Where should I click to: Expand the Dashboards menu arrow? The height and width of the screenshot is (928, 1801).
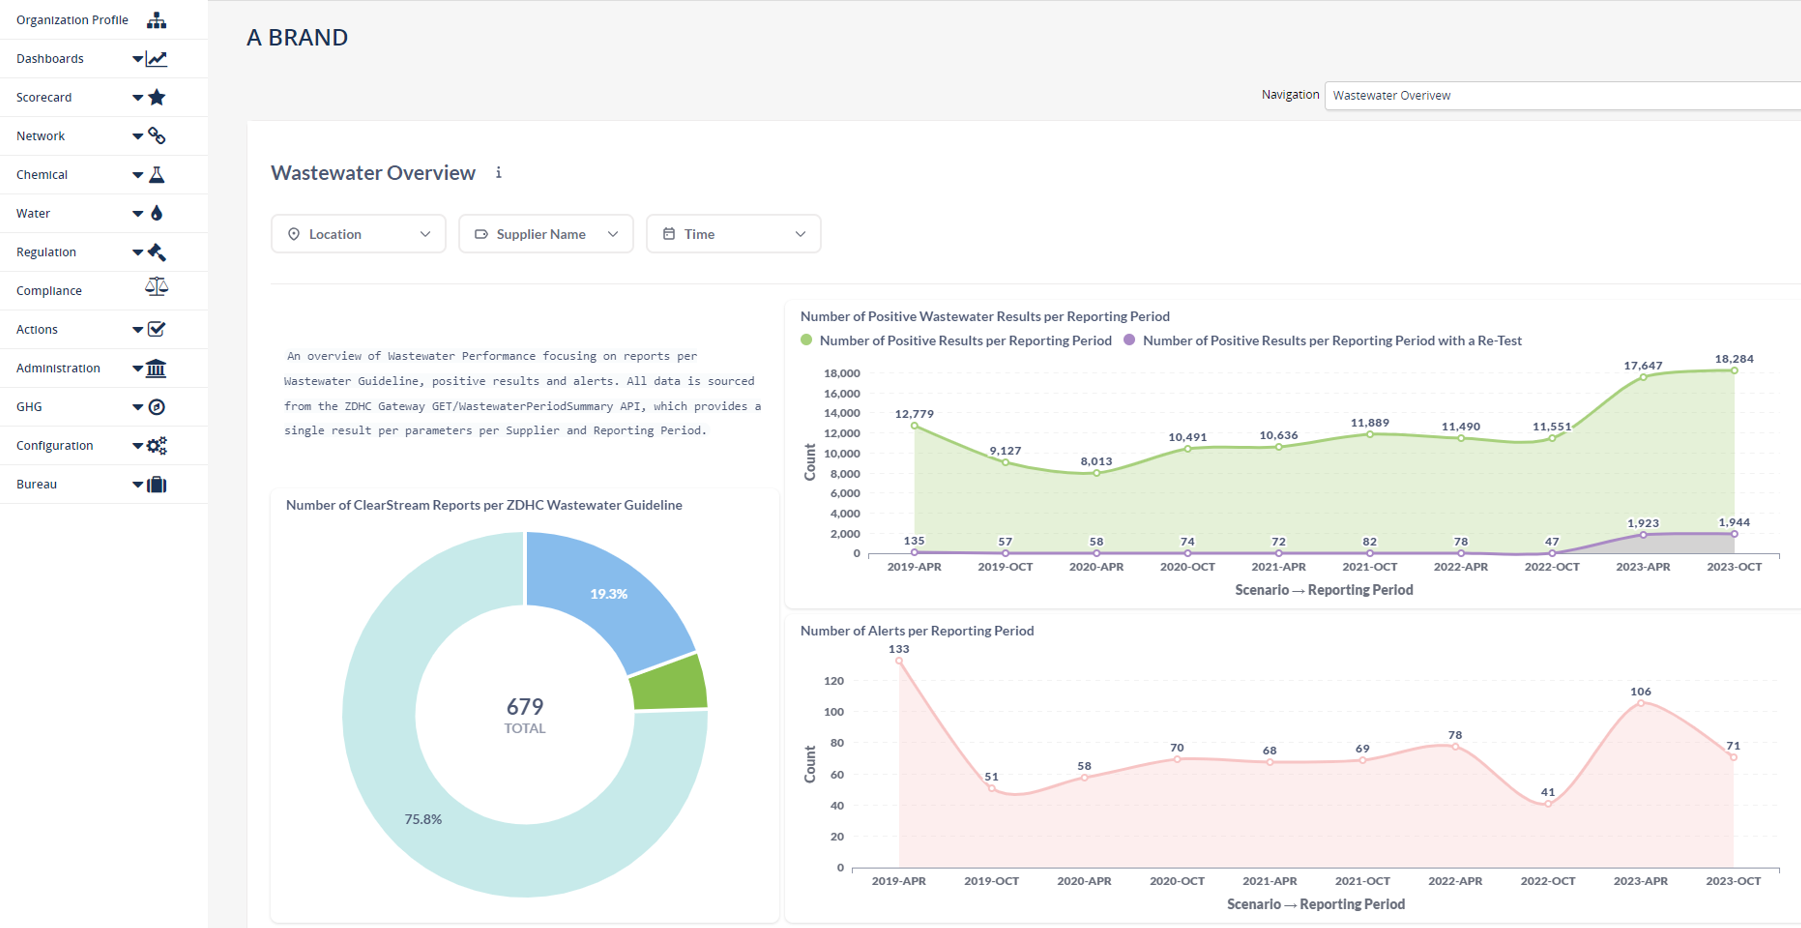(x=137, y=59)
